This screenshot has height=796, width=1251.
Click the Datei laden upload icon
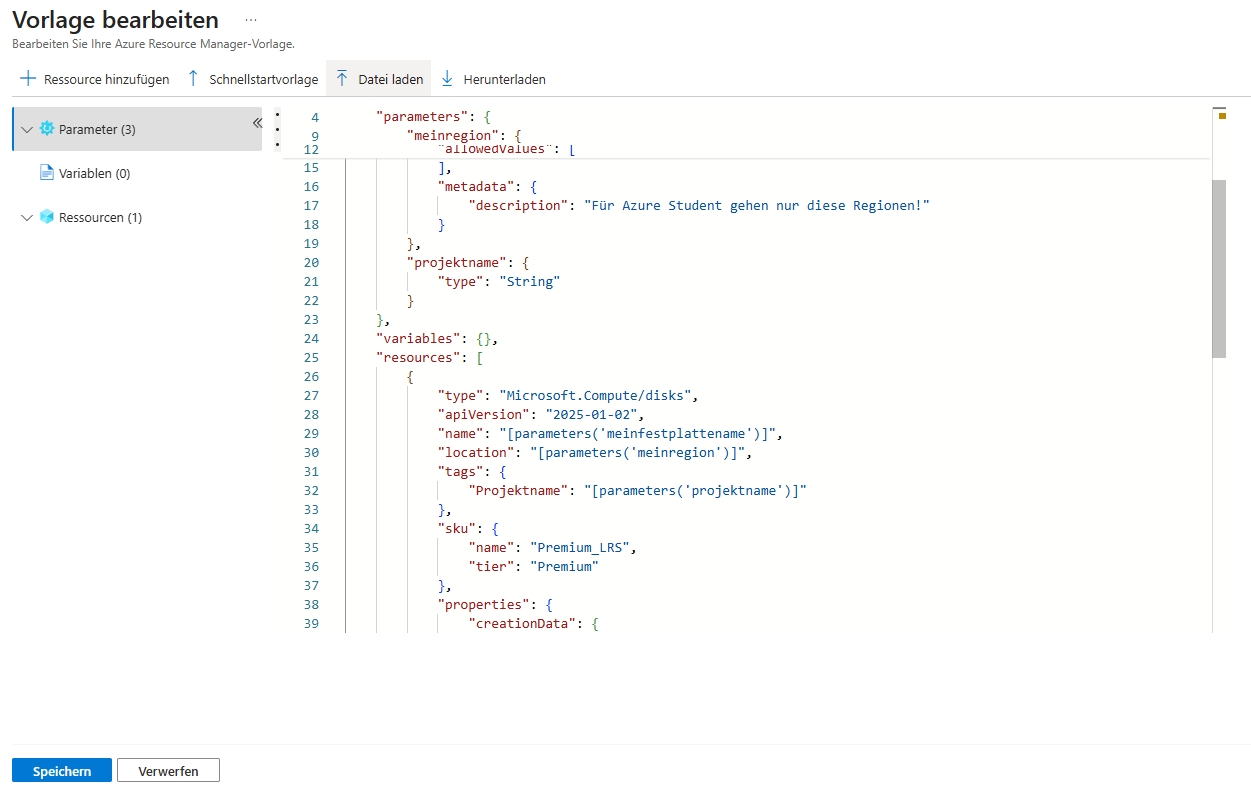[342, 79]
